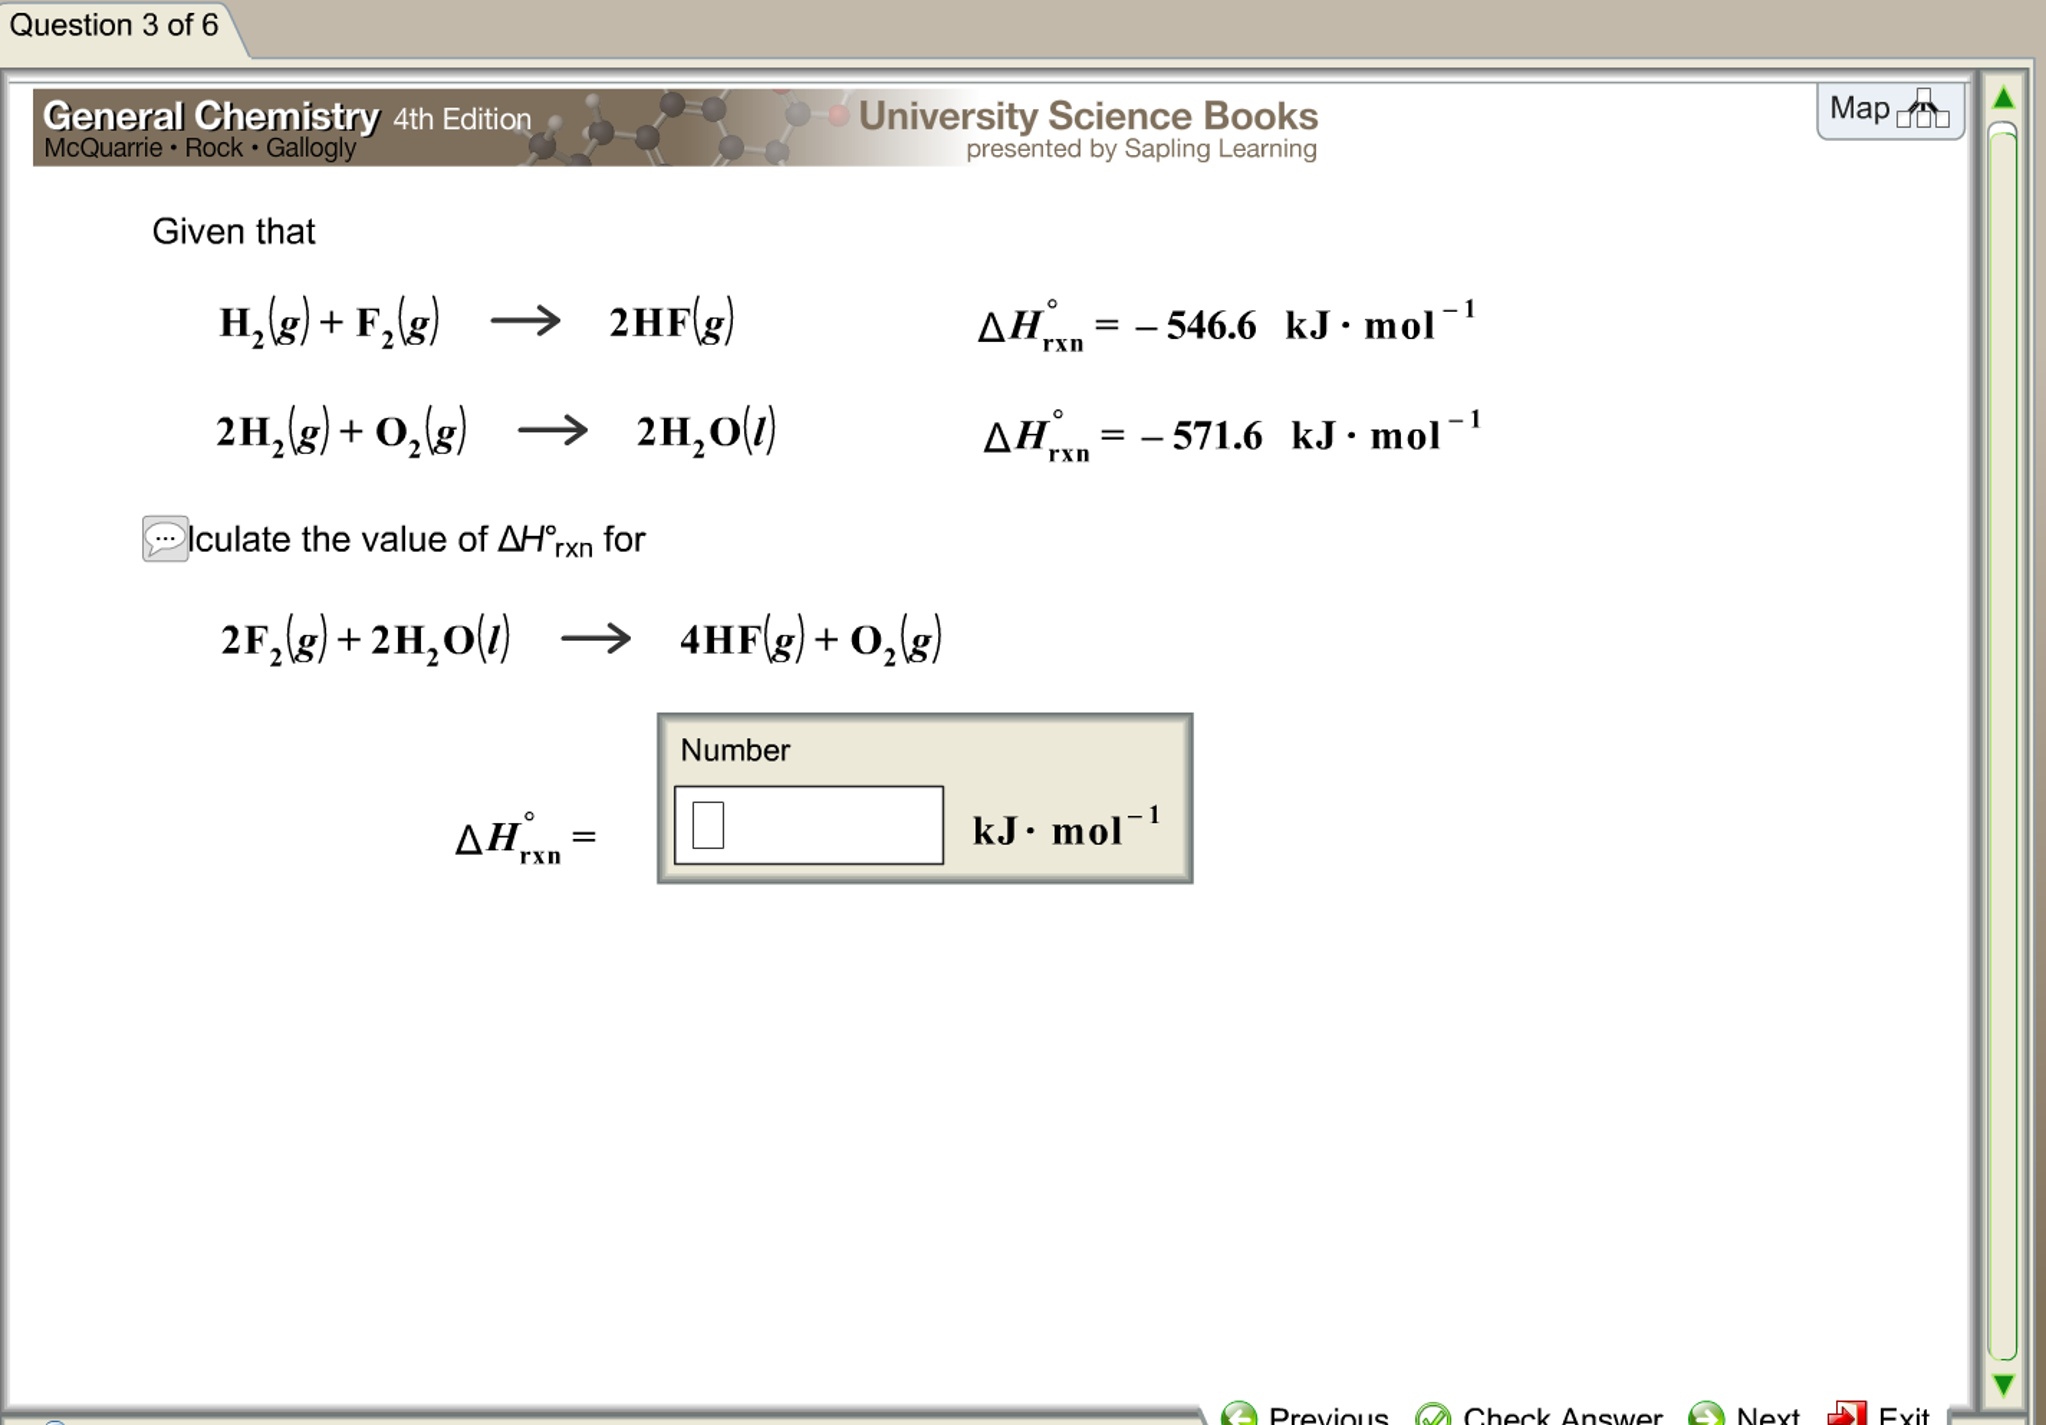The width and height of the screenshot is (2046, 1425).
Task: Switch to the question tab at top left
Action: 113,25
